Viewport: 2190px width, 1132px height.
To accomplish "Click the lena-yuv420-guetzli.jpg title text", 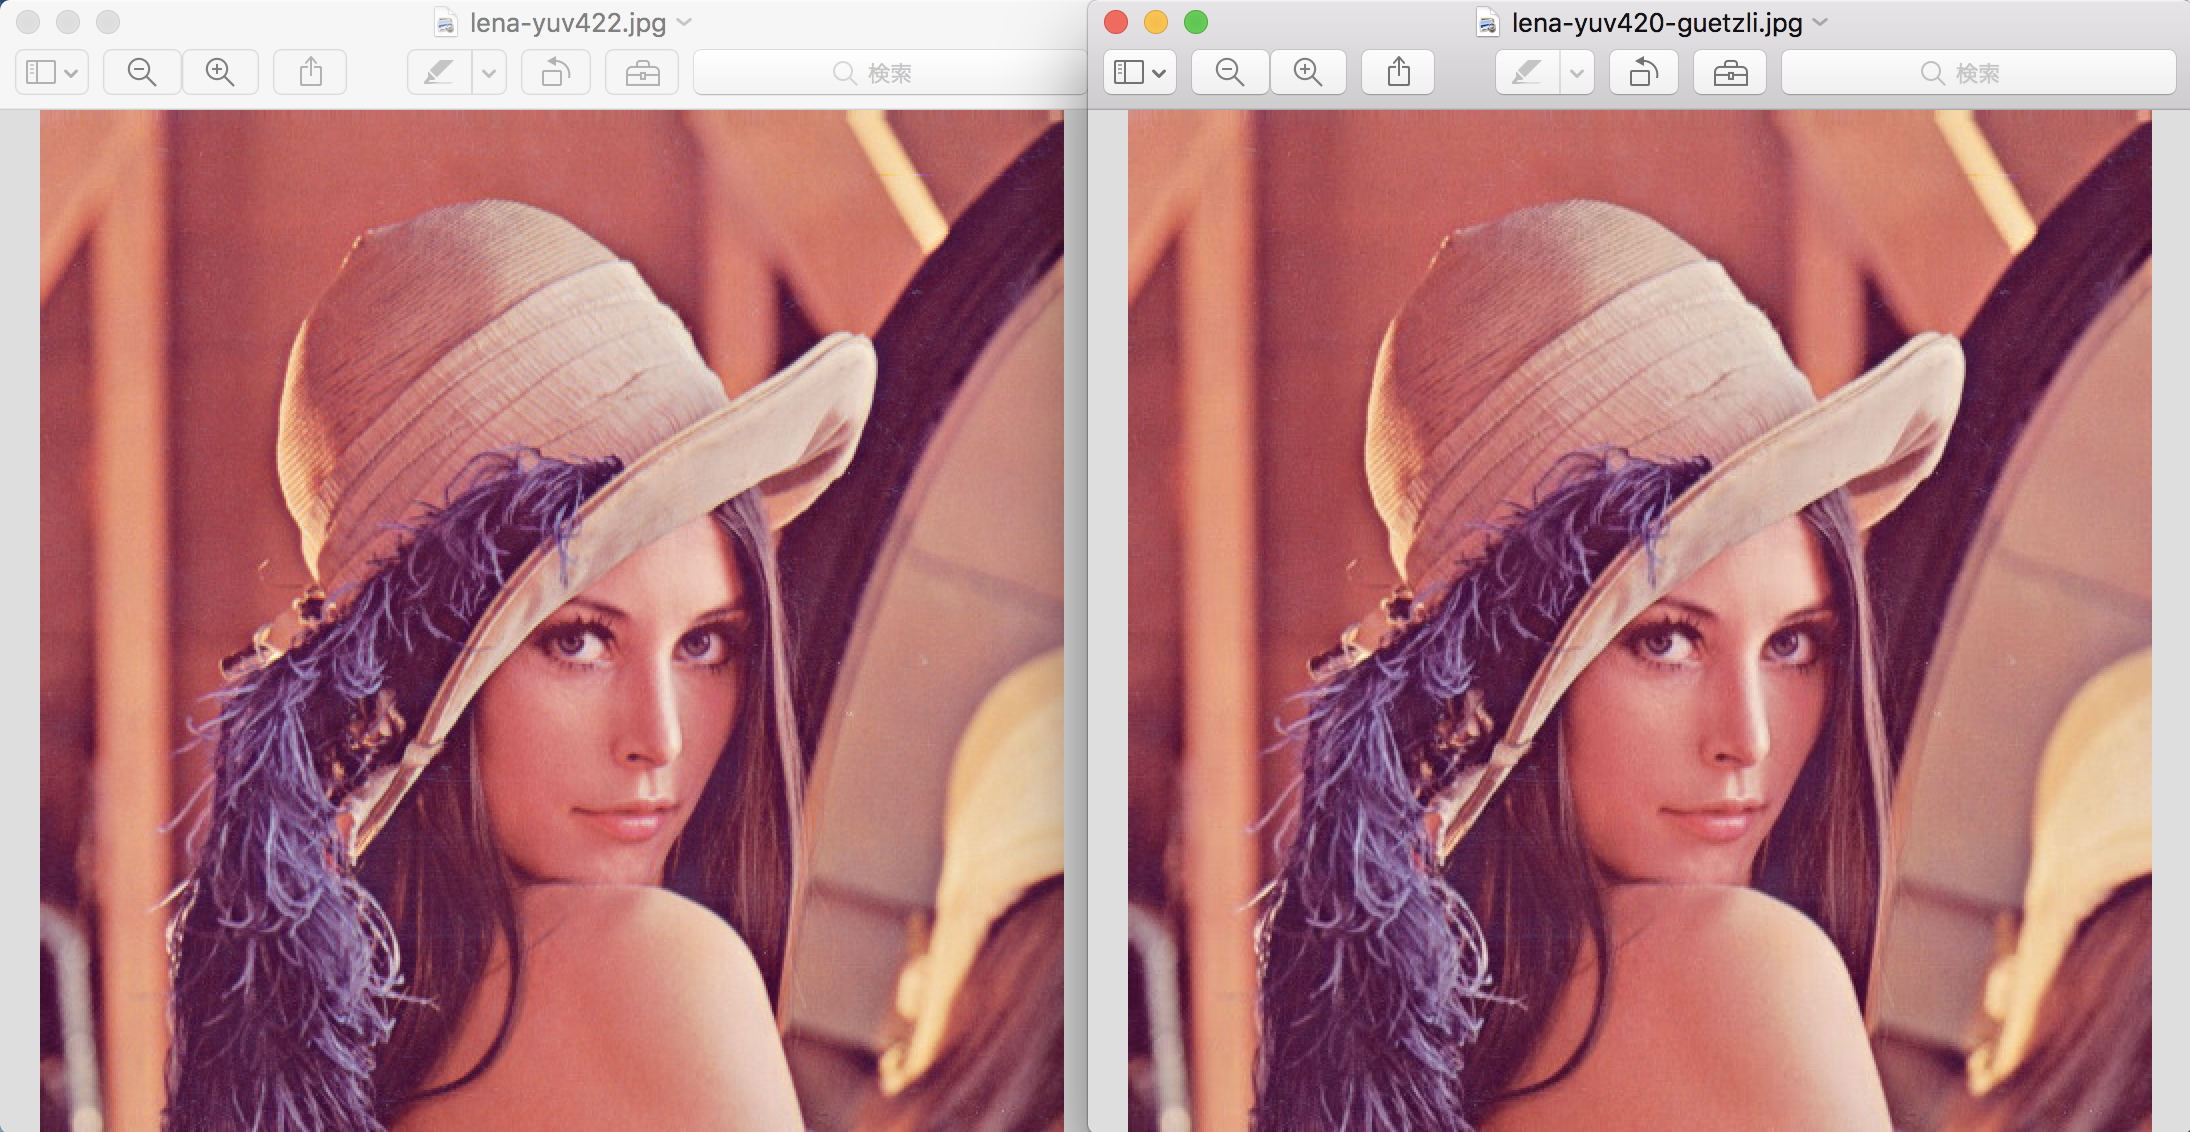I will click(1657, 22).
